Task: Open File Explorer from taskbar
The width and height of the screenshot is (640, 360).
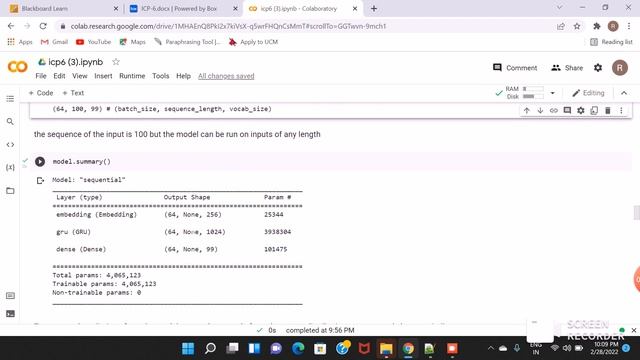Action: point(386,349)
